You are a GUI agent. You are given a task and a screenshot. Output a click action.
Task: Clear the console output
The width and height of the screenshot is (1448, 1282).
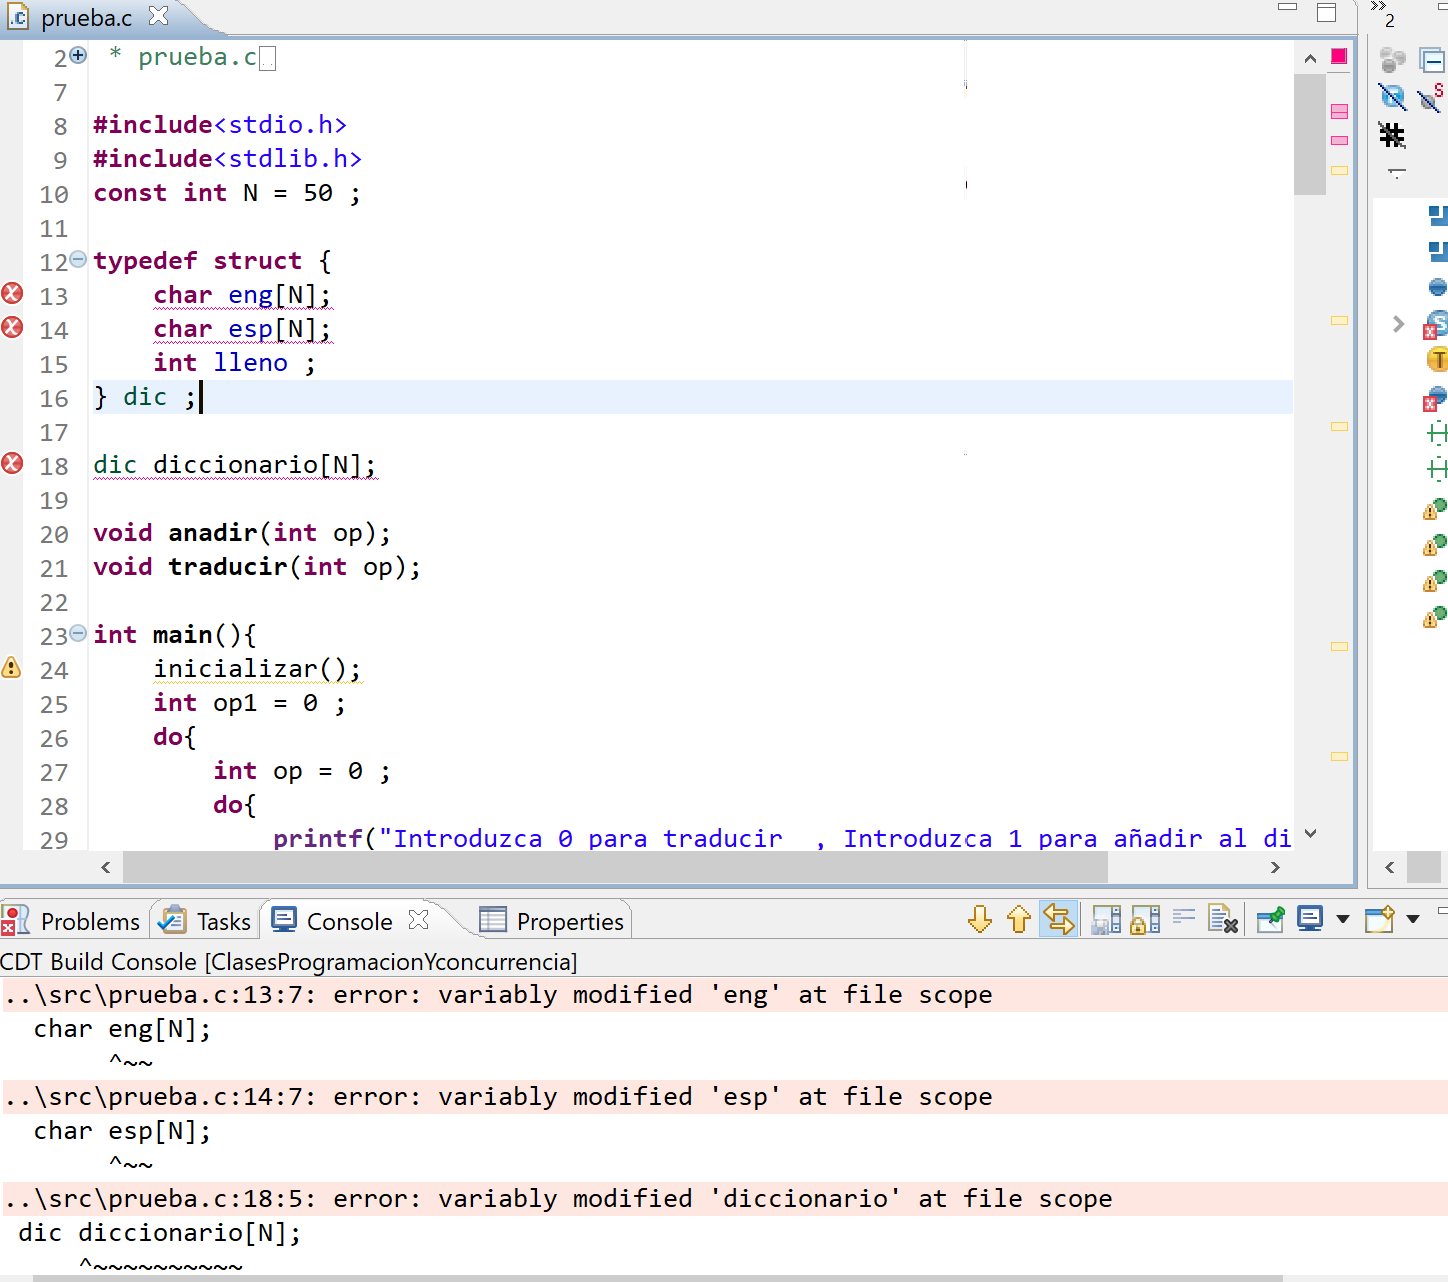click(x=1223, y=919)
